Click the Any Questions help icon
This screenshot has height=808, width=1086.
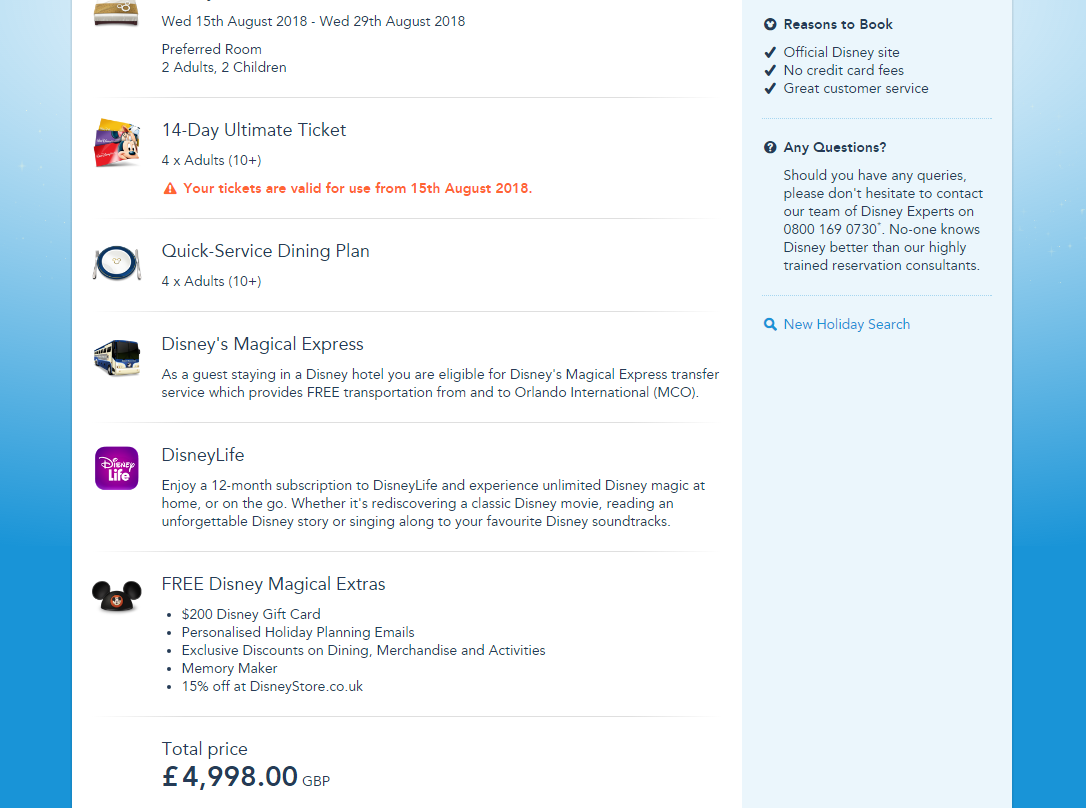click(x=770, y=147)
